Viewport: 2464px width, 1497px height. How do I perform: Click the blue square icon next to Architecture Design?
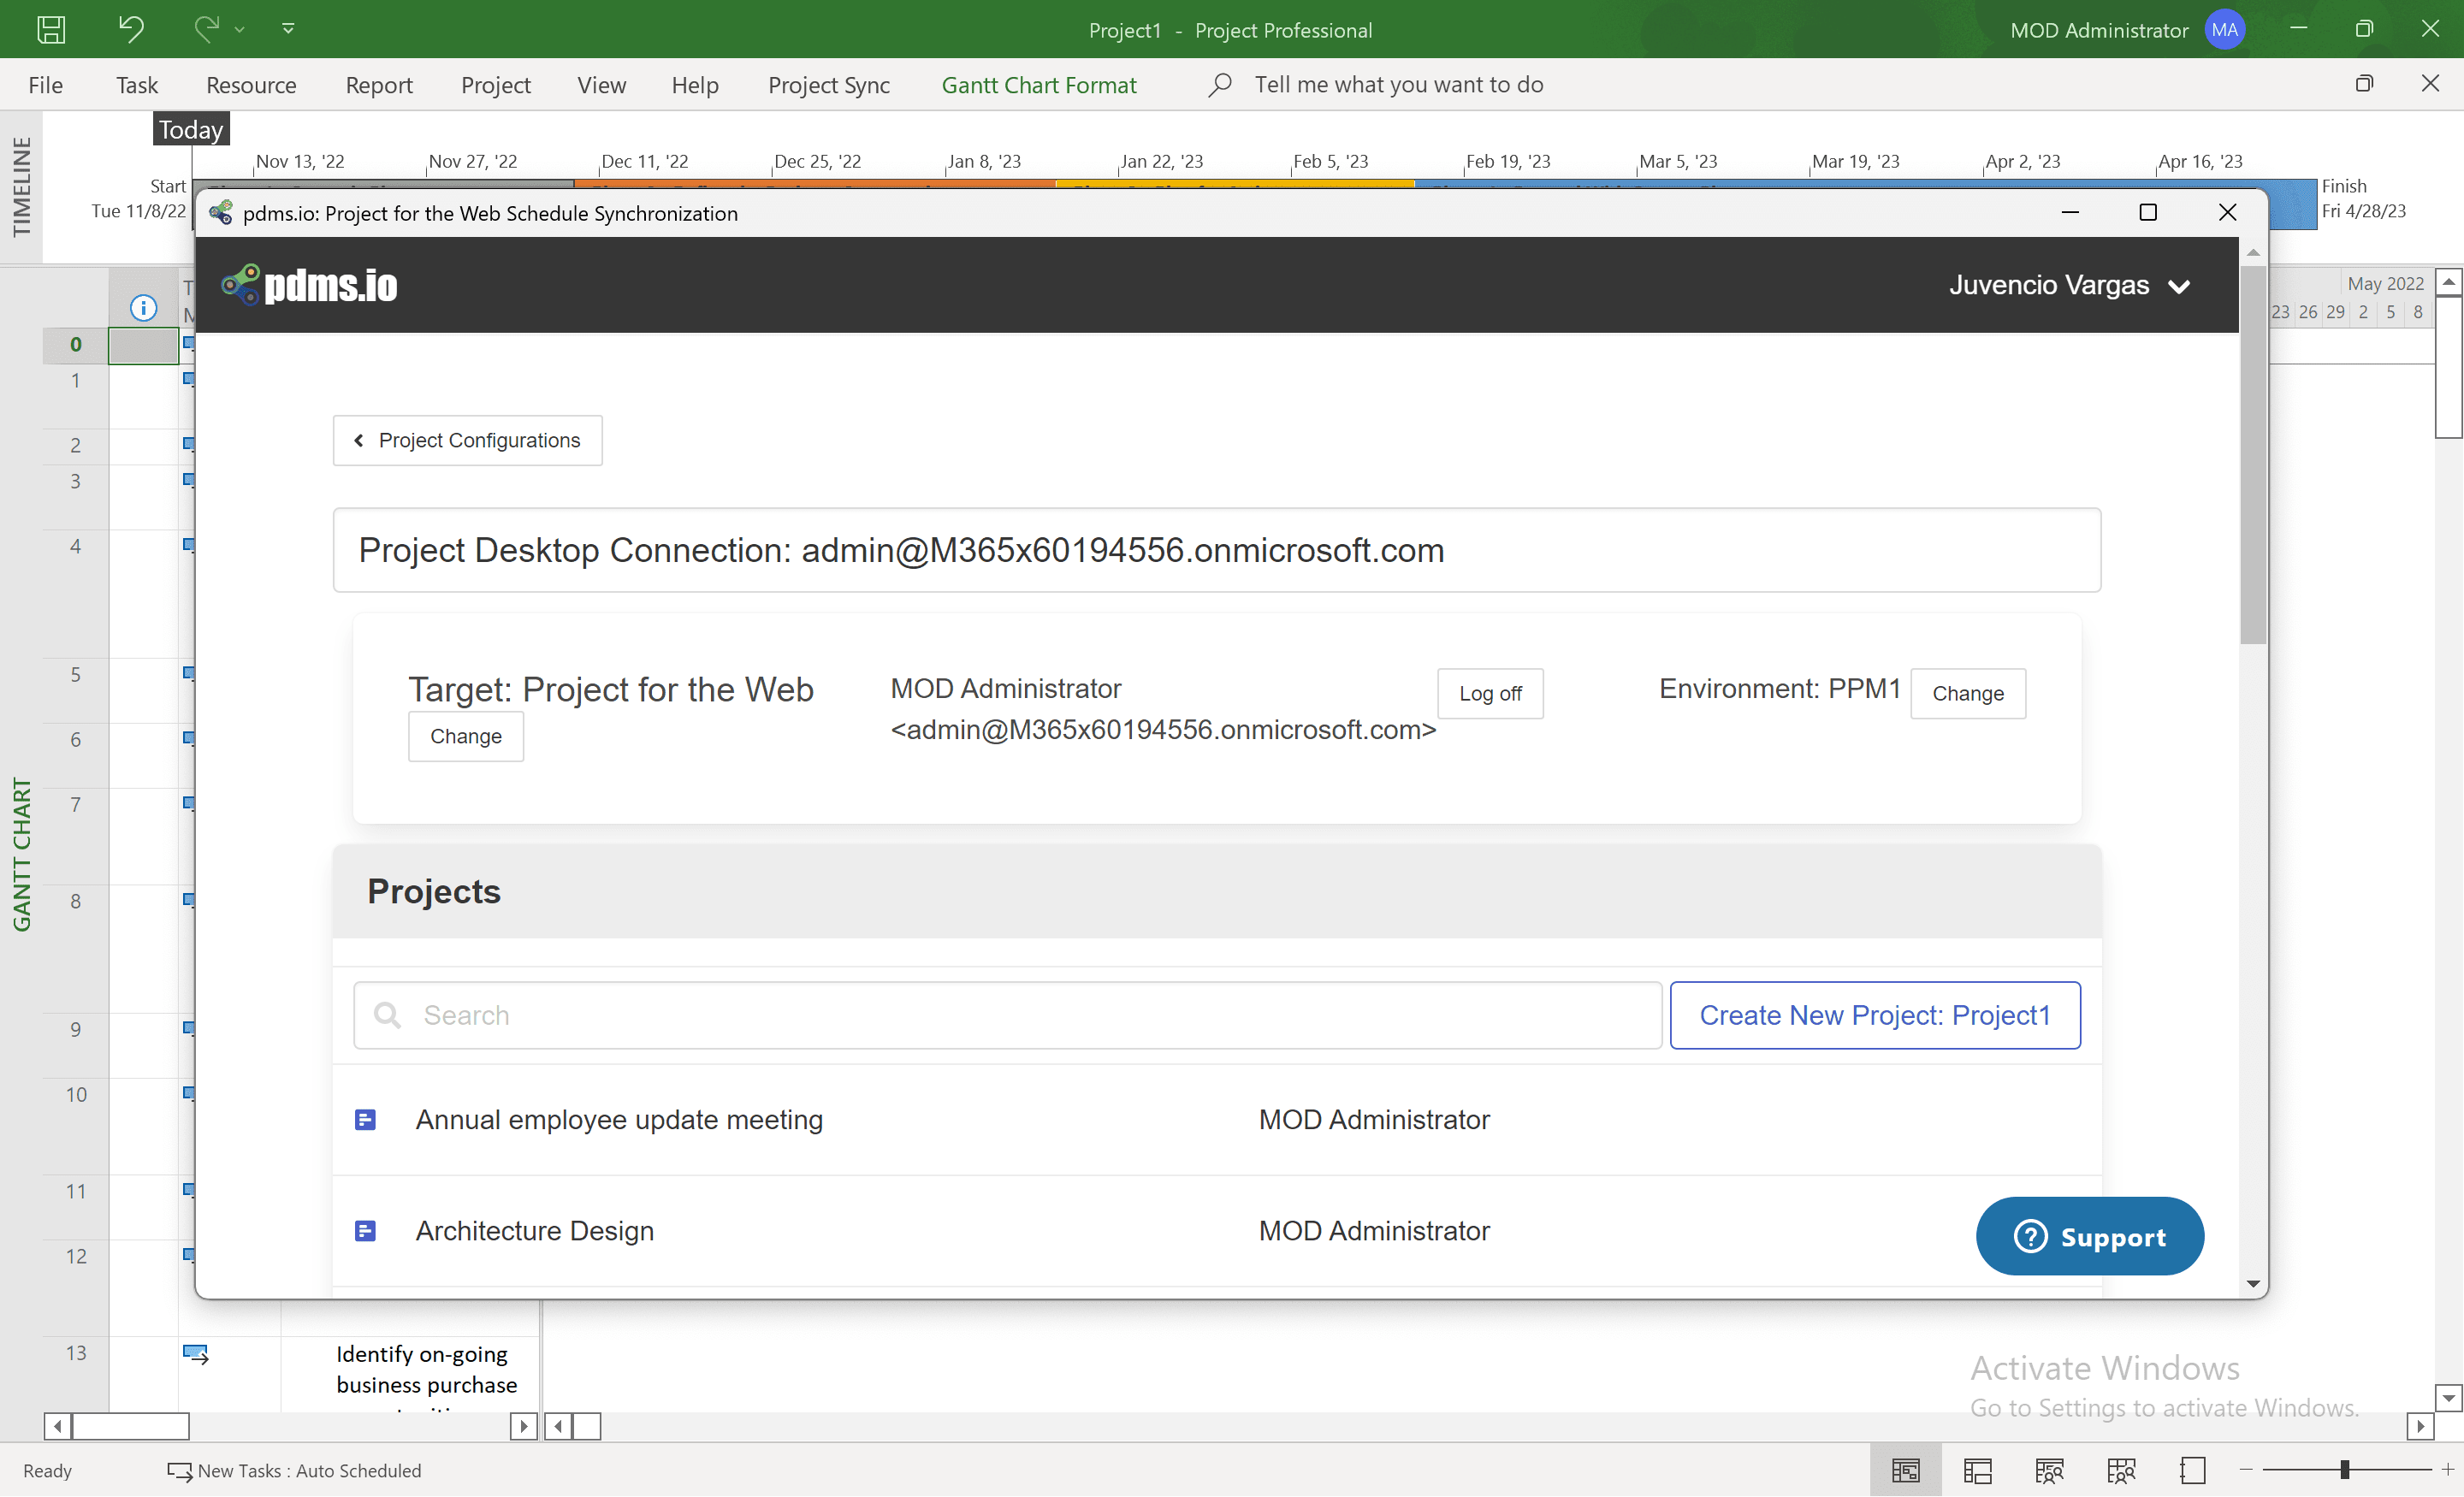point(368,1229)
